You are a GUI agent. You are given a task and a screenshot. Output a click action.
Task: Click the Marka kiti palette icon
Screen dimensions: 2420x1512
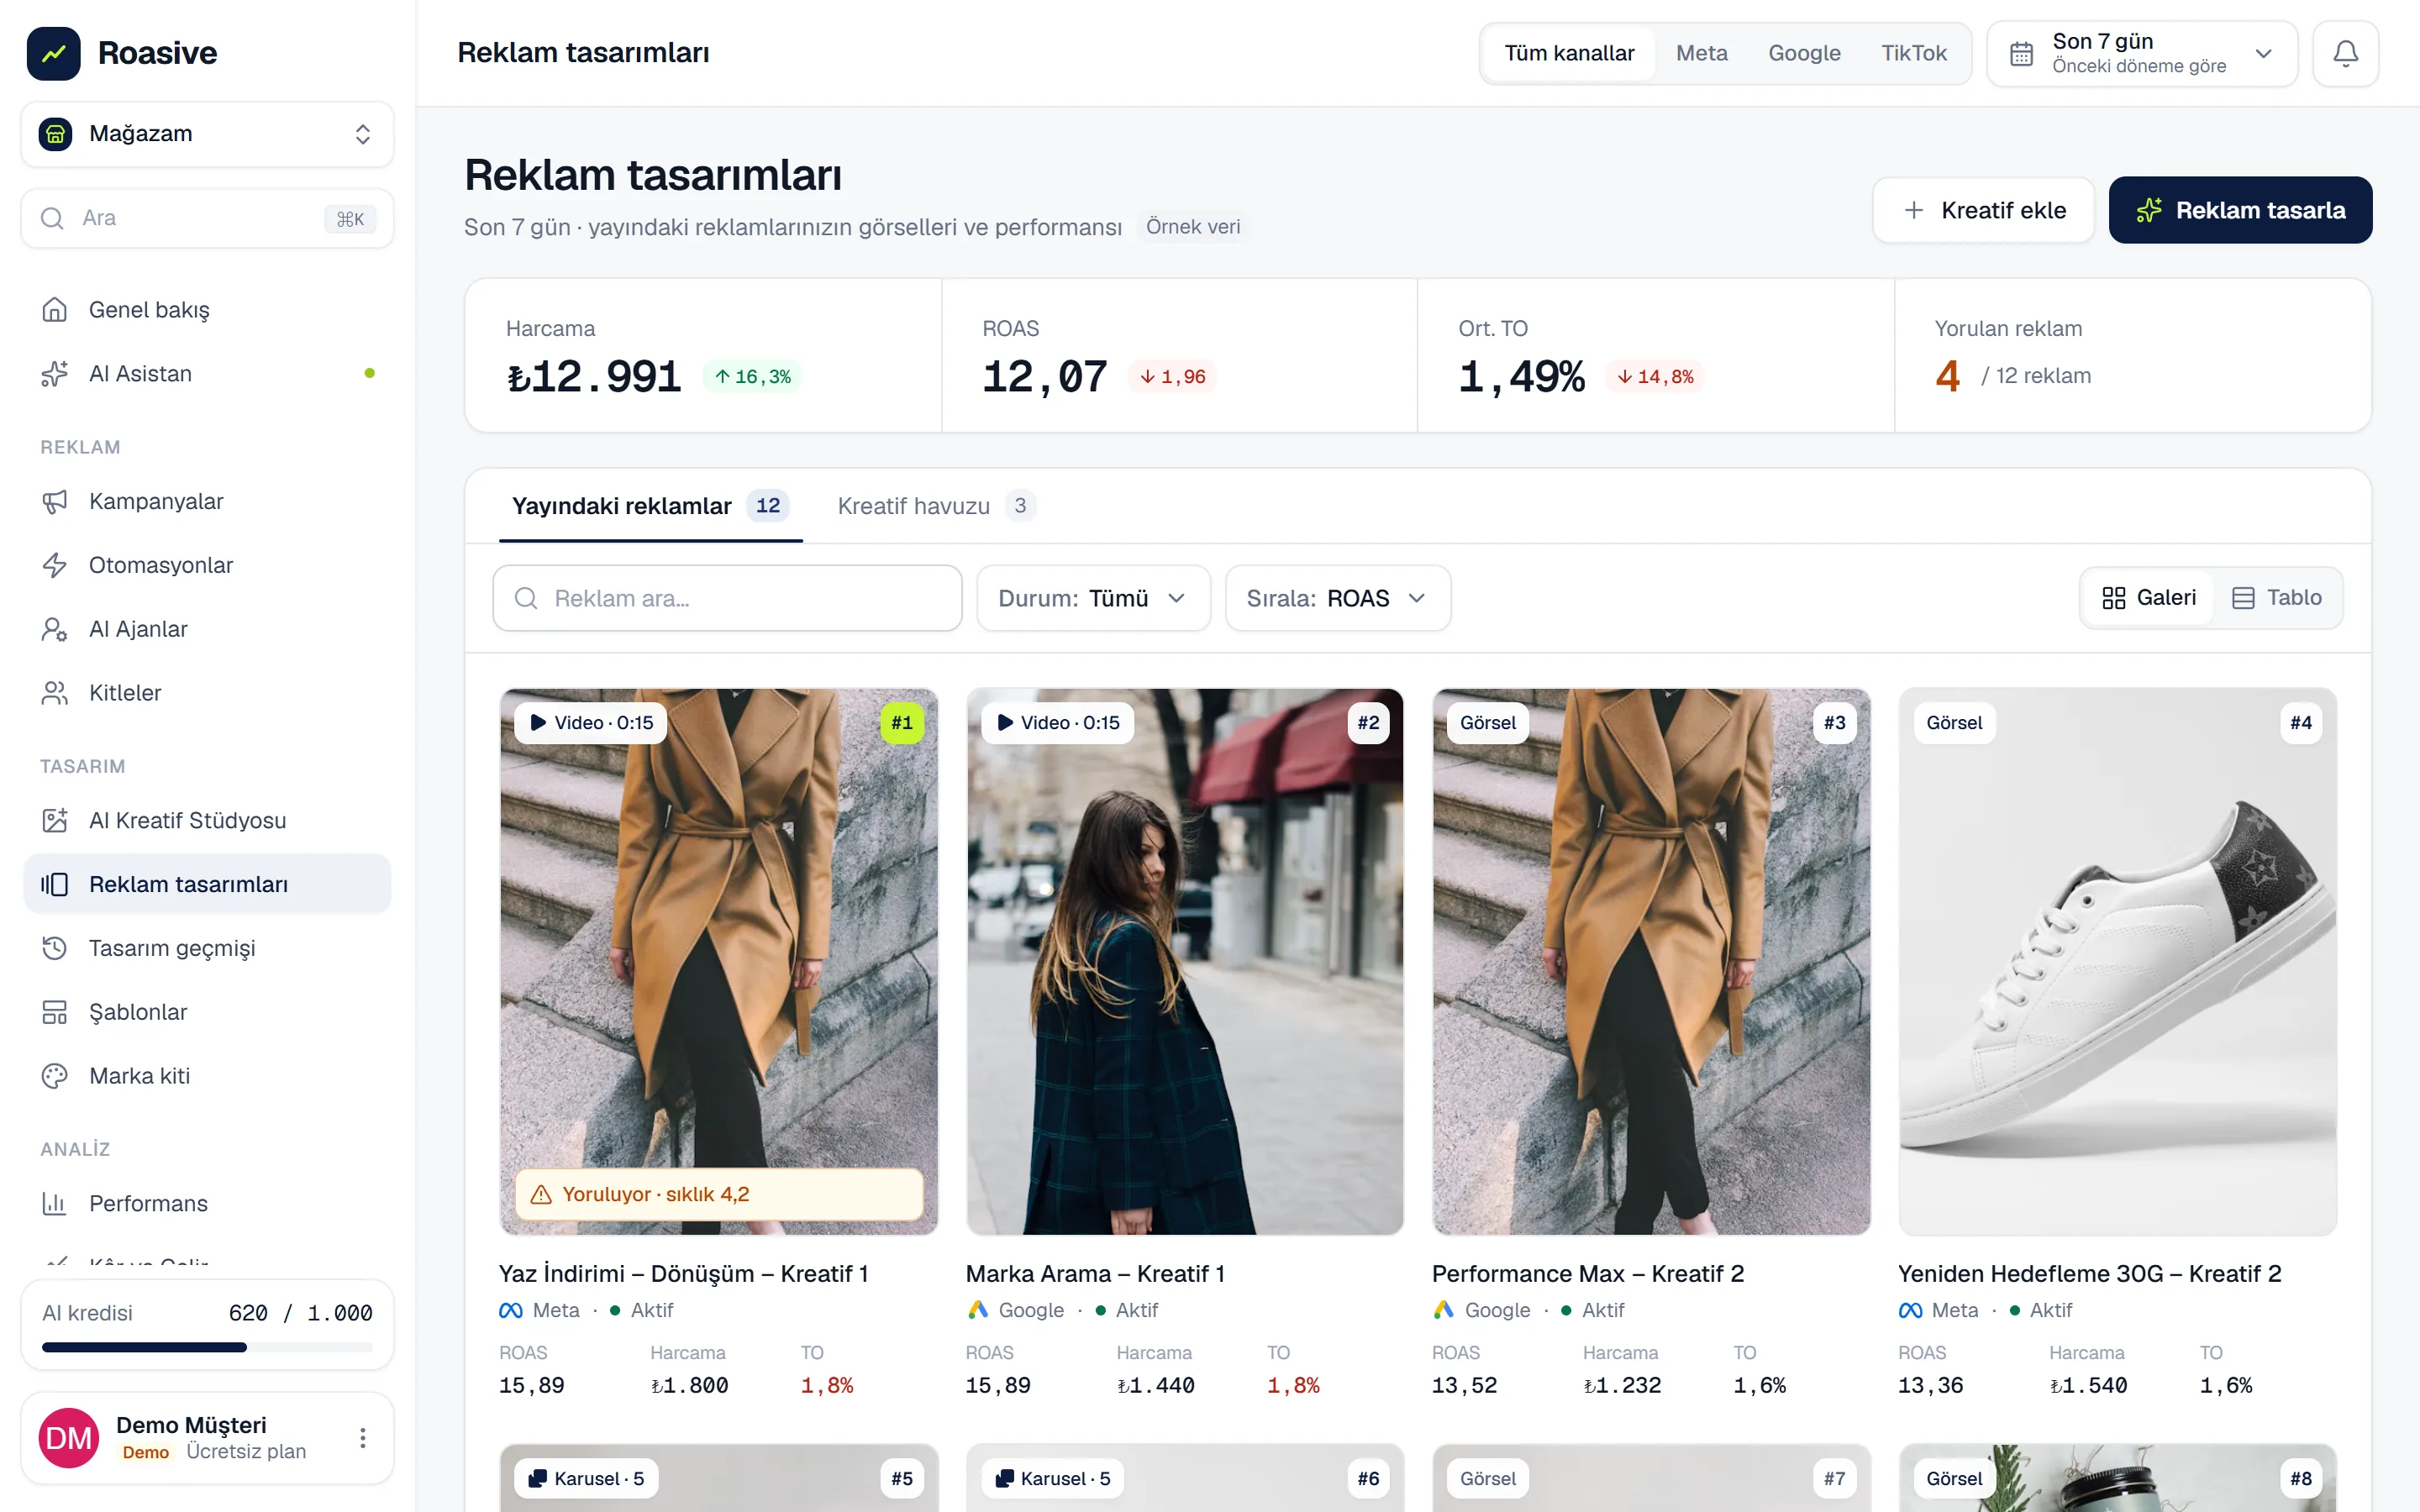point(55,1076)
